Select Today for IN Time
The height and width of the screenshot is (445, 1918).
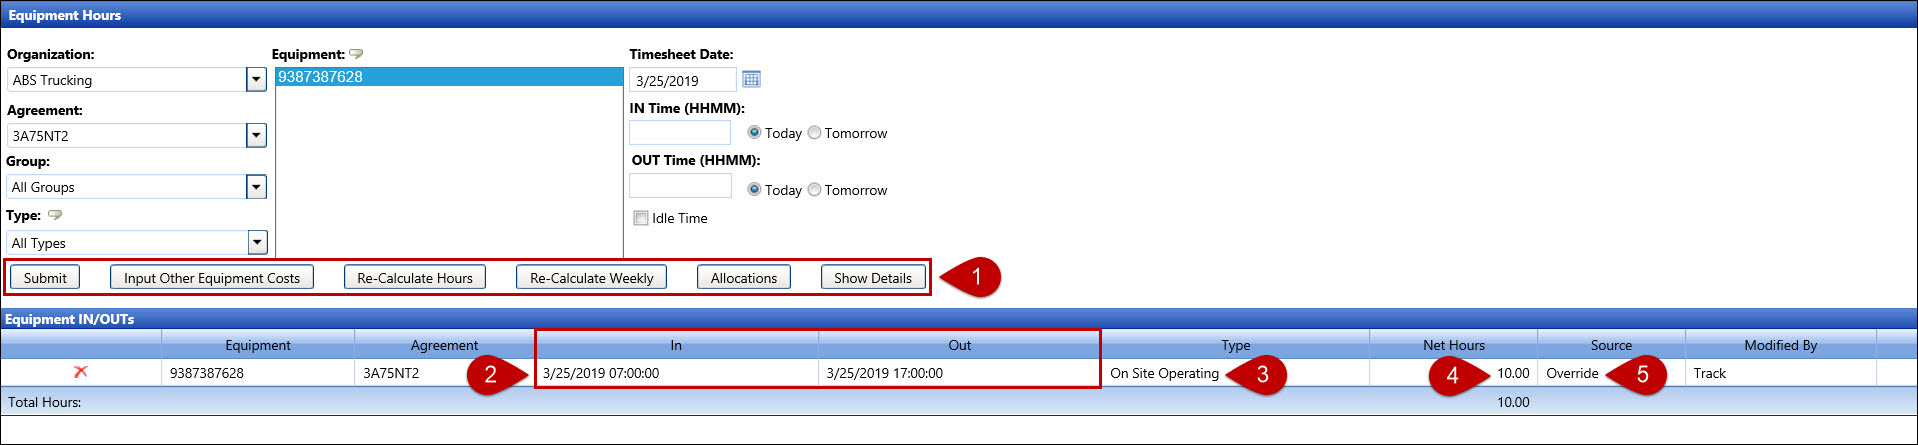[x=754, y=133]
